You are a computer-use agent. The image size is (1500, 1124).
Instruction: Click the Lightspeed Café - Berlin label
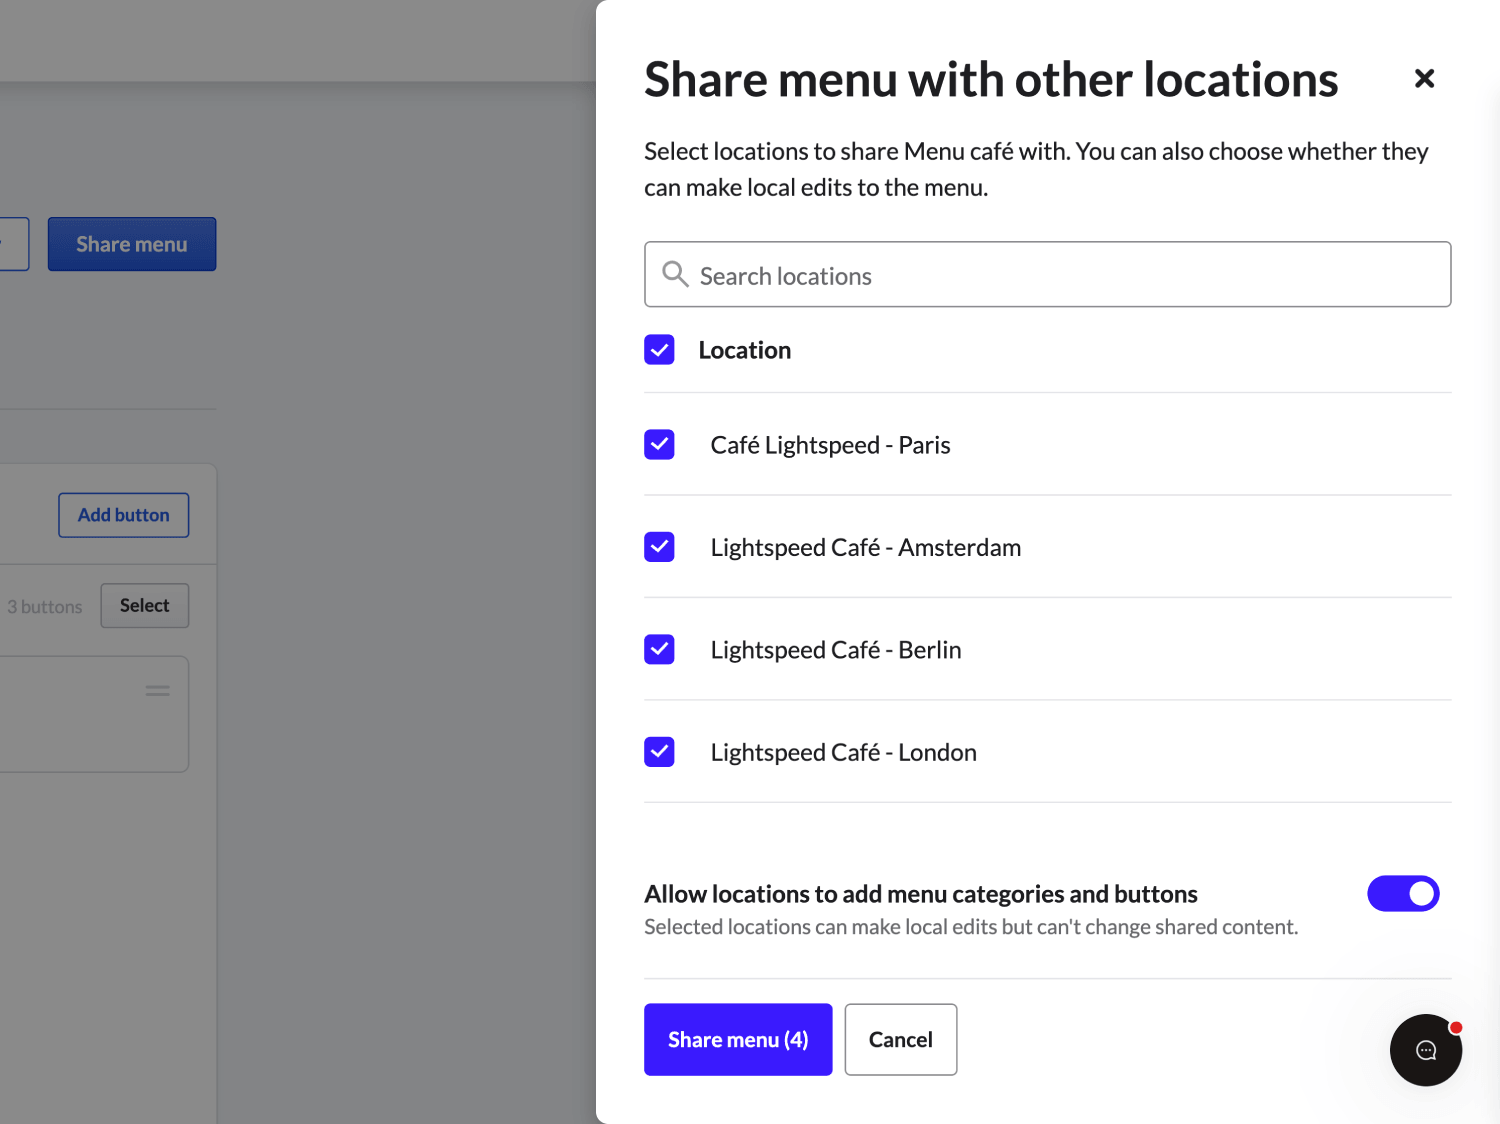836,650
